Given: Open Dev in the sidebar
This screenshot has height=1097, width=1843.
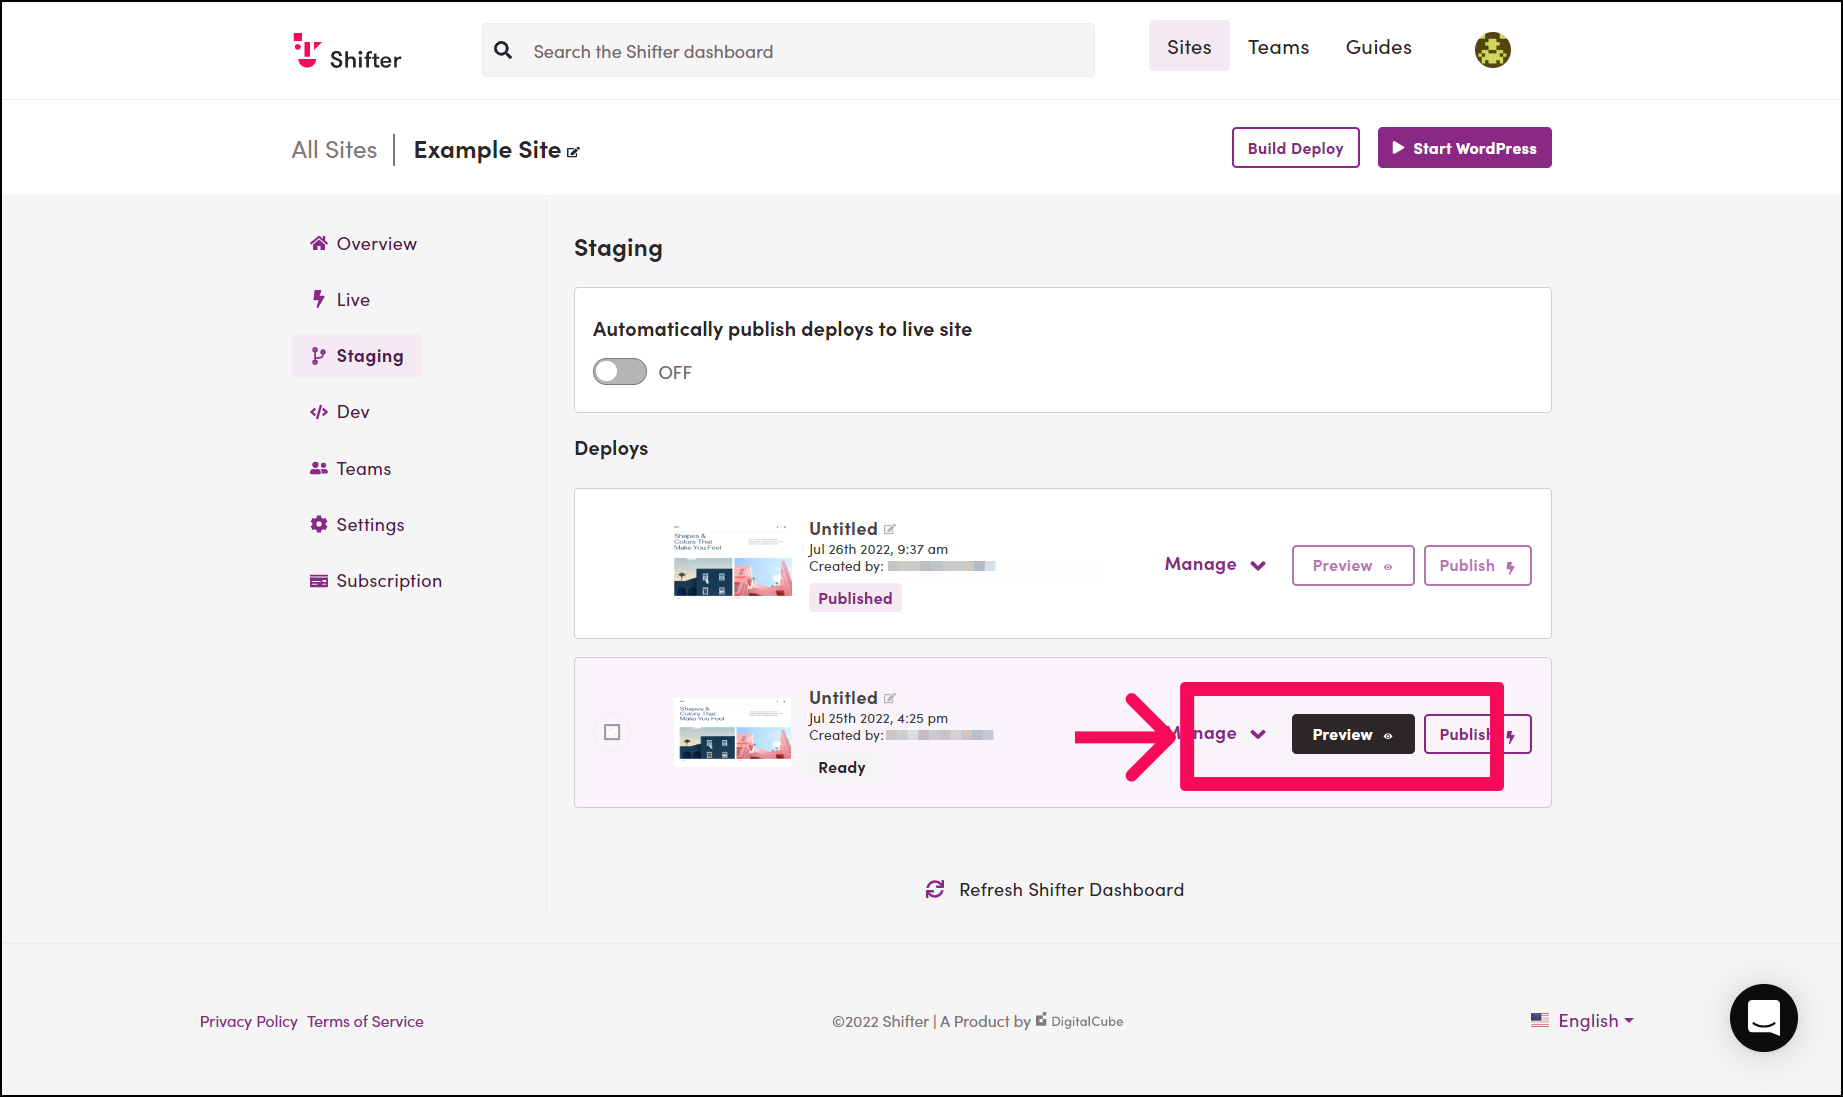Looking at the screenshot, I should click(x=340, y=412).
